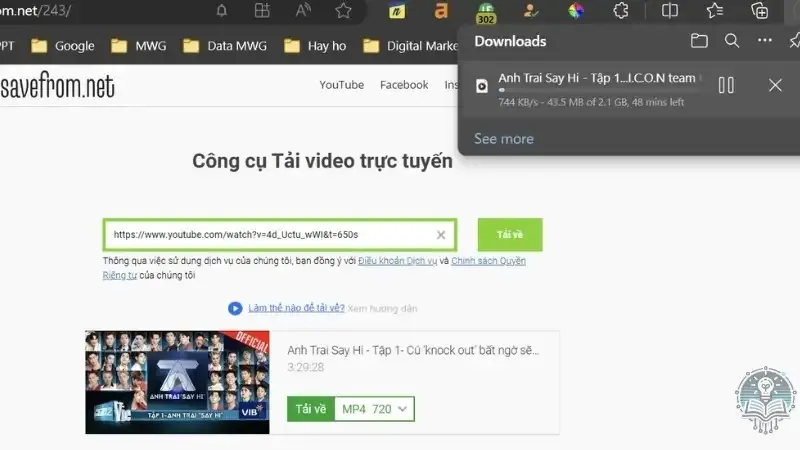This screenshot has height=450, width=800.
Task: Open downloads folder in Downloads panel
Action: pyautogui.click(x=699, y=41)
